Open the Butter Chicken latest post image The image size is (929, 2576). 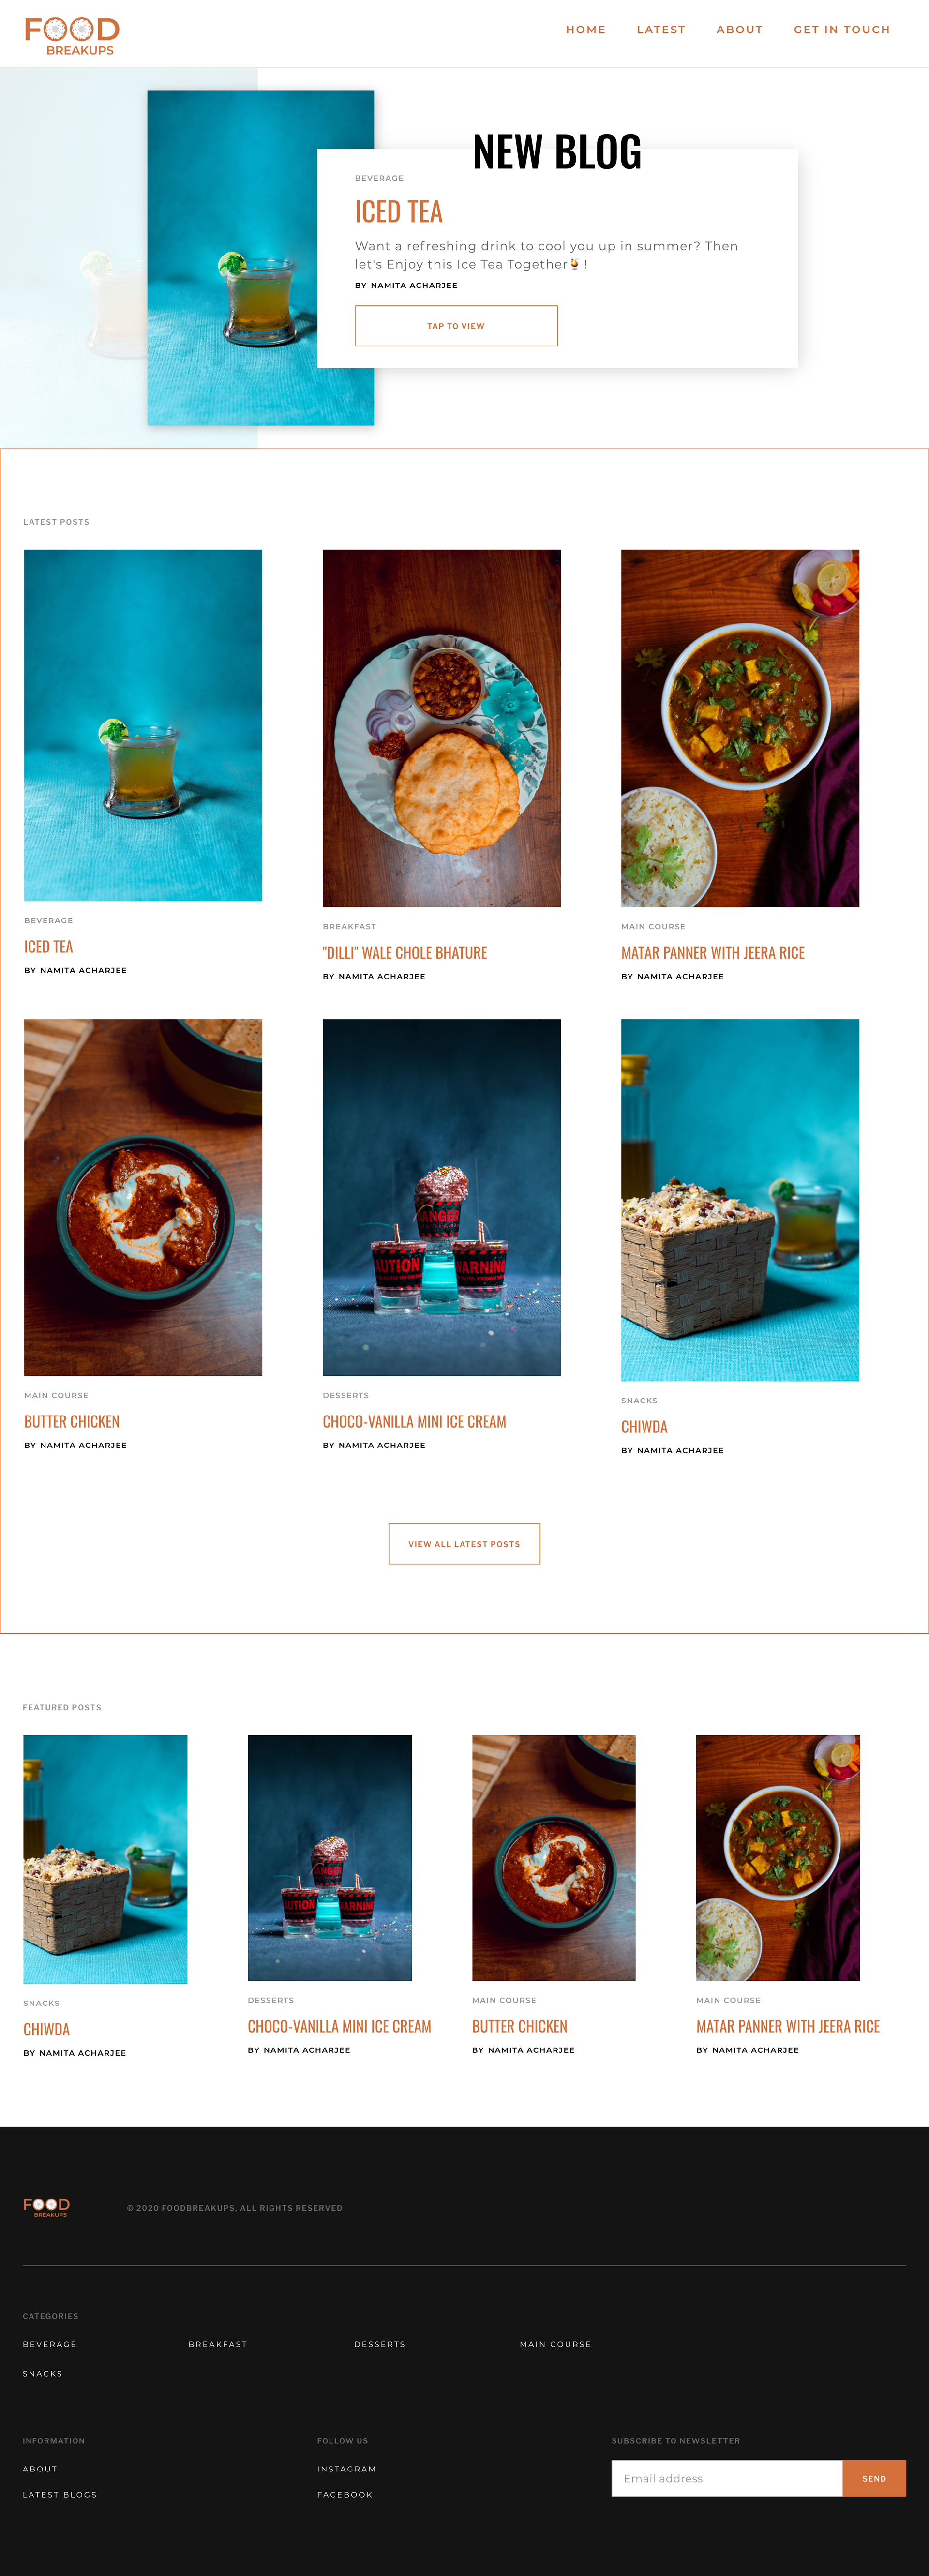[143, 1197]
